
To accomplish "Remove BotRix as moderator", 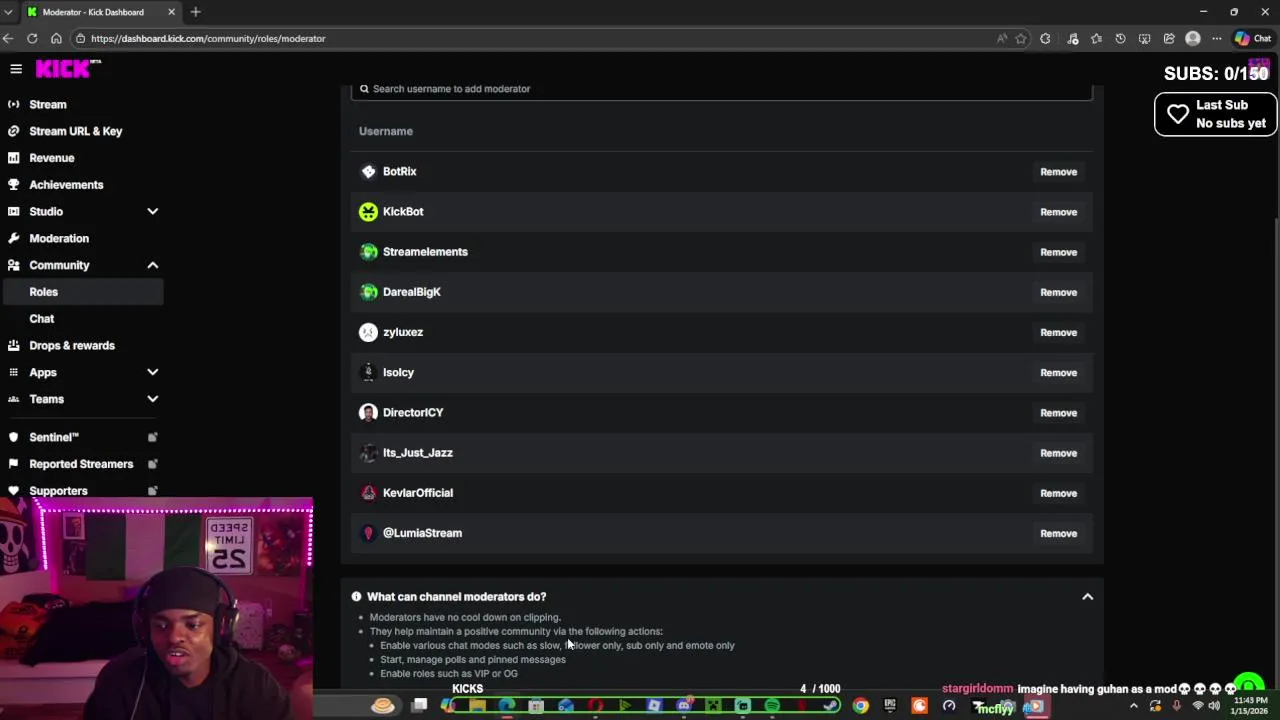I will (1058, 172).
